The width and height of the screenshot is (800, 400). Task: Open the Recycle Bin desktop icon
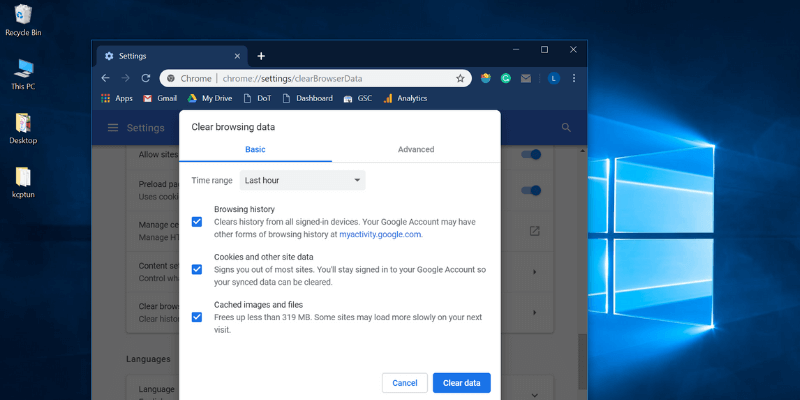coord(22,17)
